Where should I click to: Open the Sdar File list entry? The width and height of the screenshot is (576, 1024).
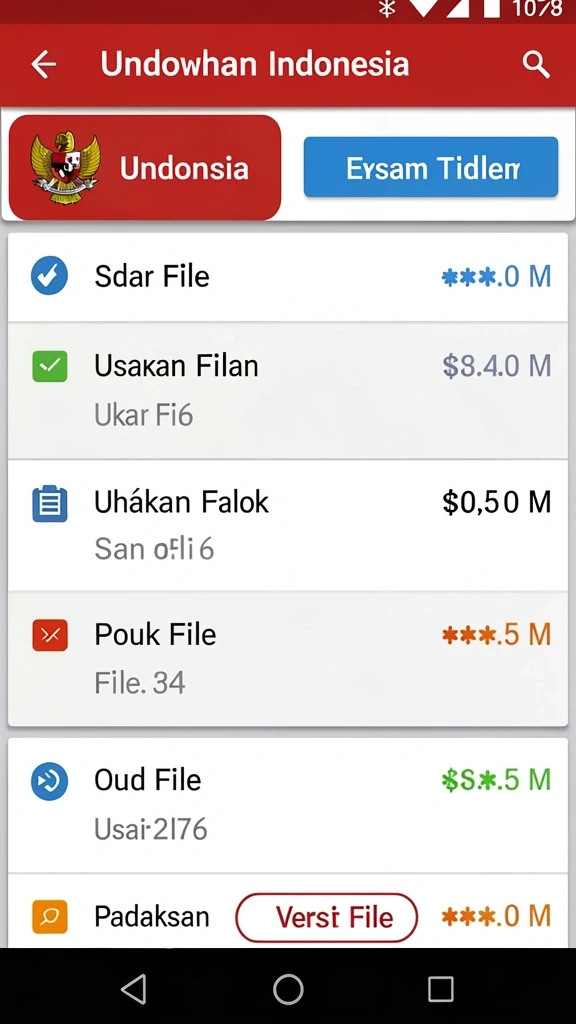pos(288,277)
